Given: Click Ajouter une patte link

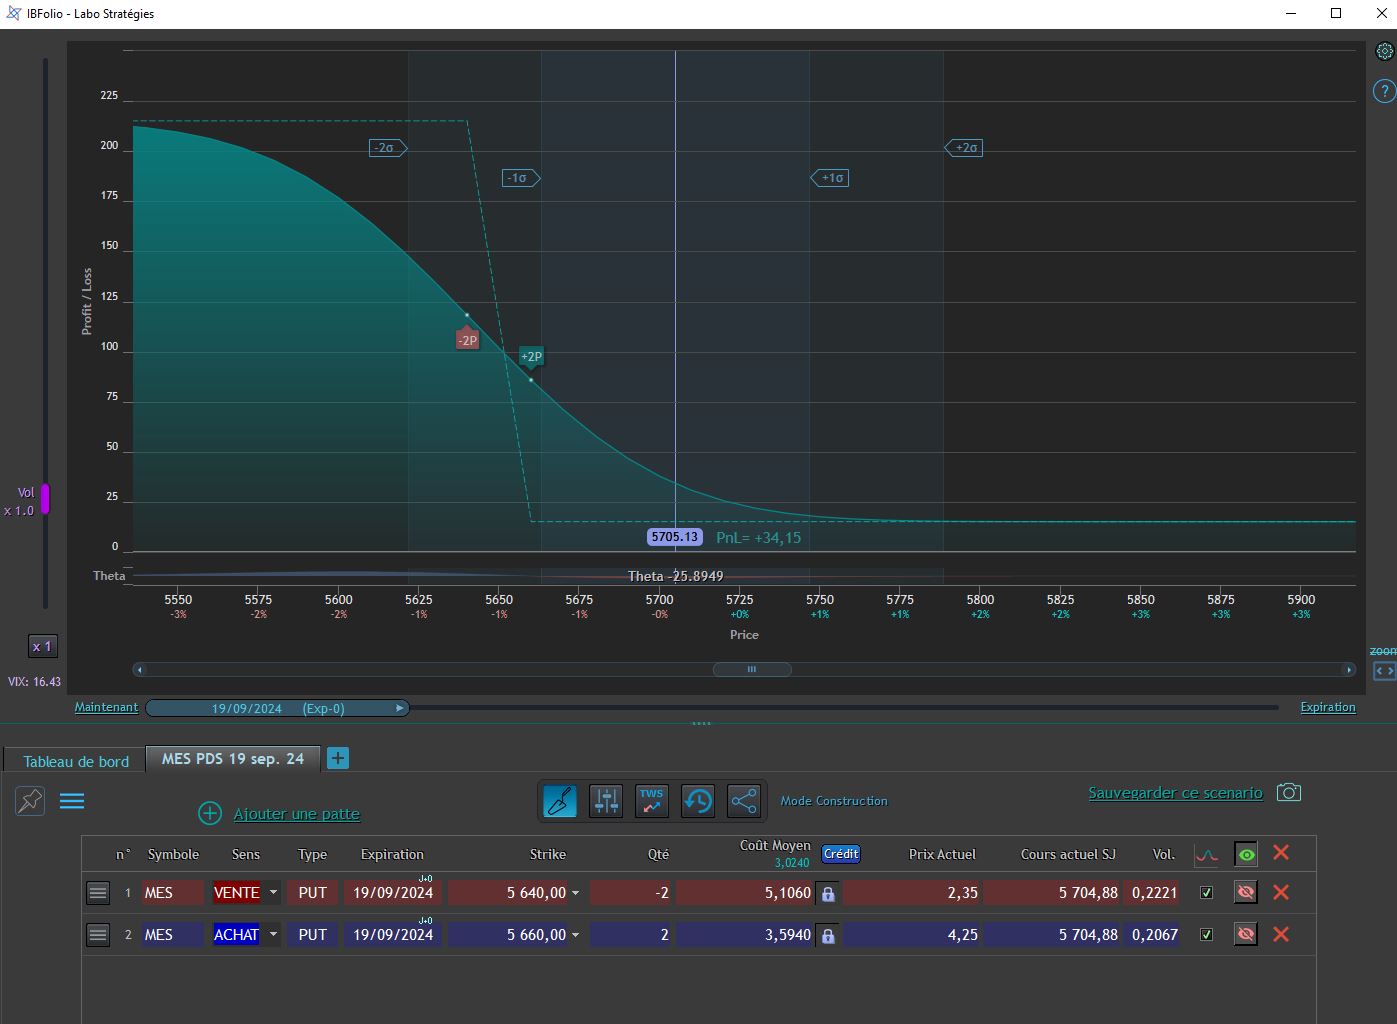Looking at the screenshot, I should pyautogui.click(x=297, y=814).
